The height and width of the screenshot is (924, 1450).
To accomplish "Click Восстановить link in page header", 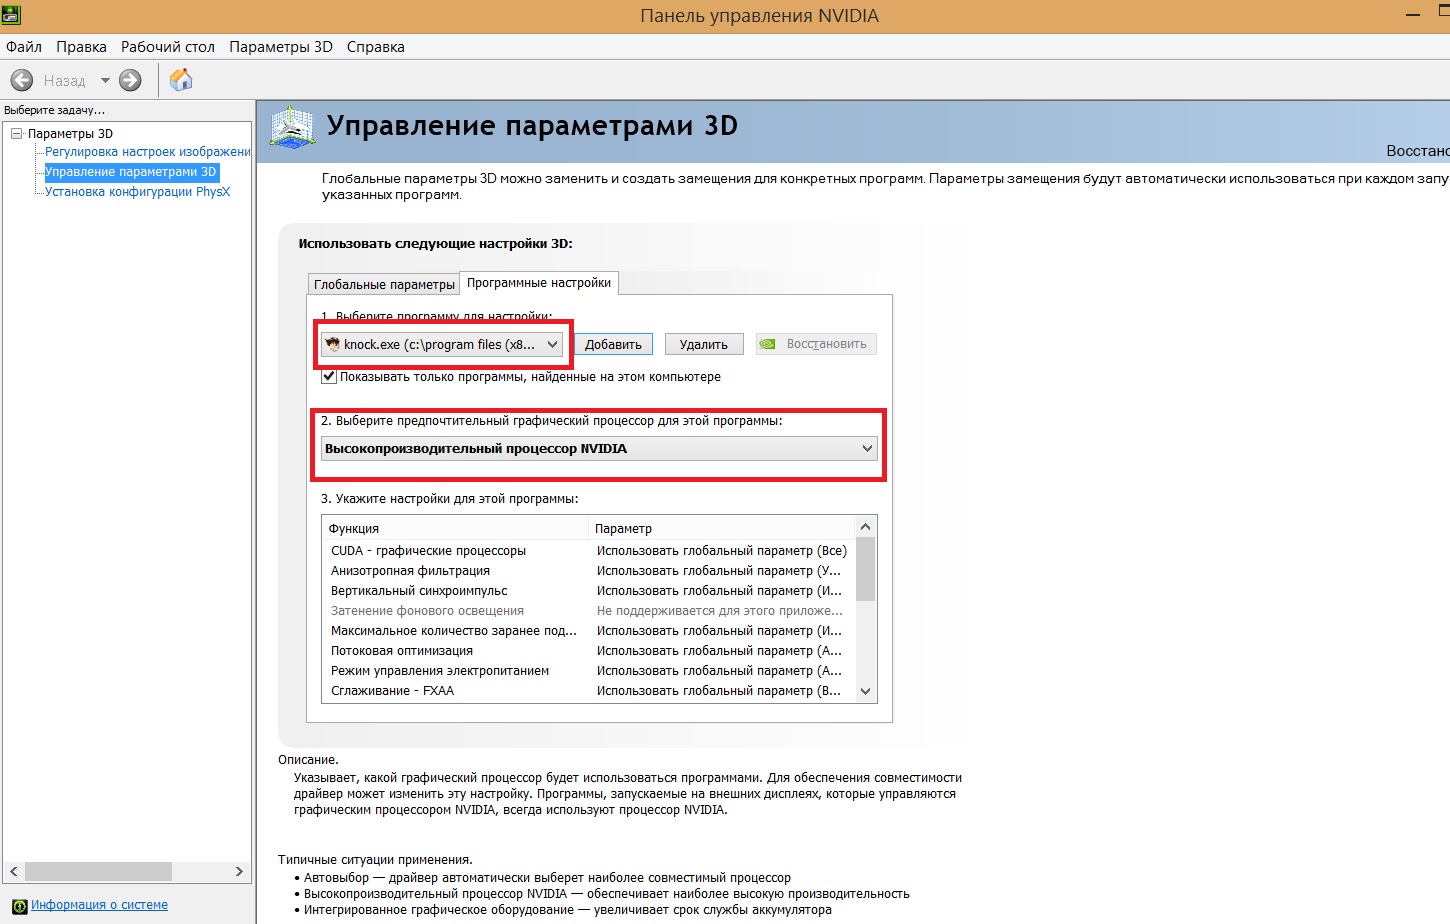I will click(x=1417, y=150).
